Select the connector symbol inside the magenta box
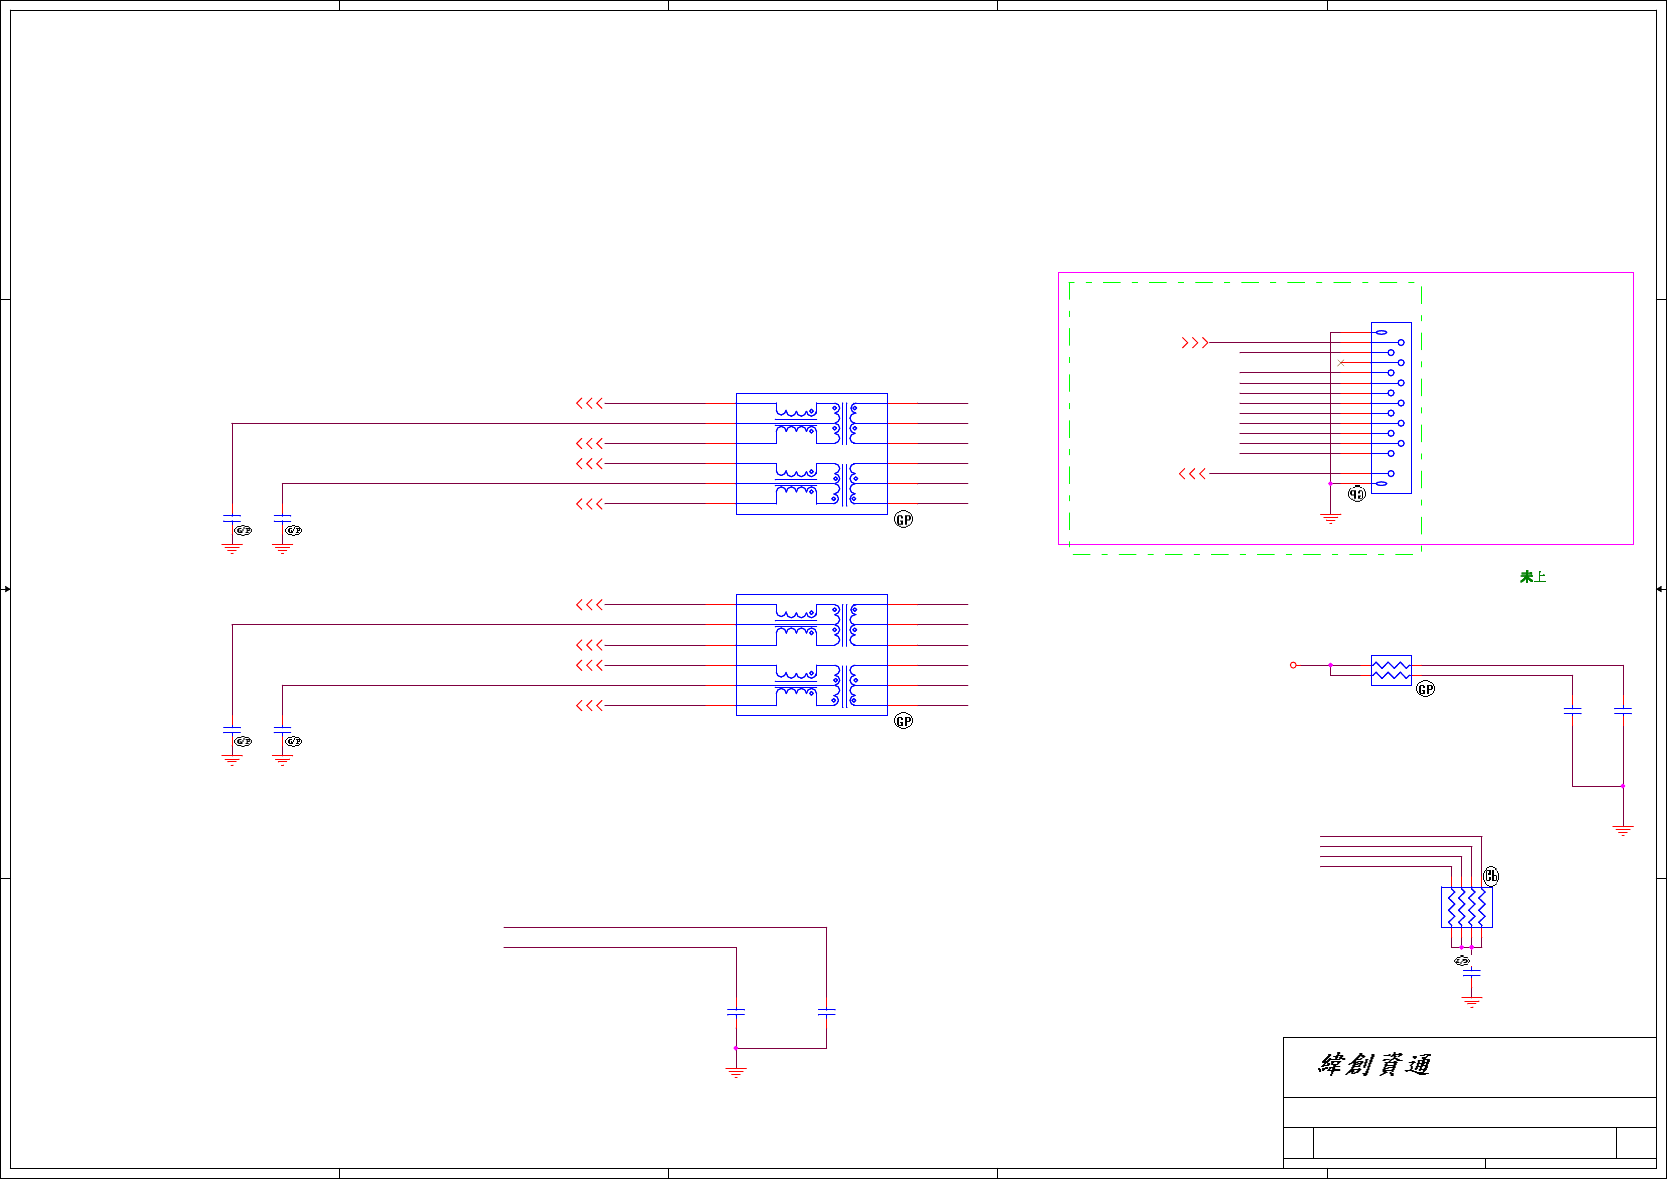Viewport: 1667px width, 1179px height. tap(1391, 408)
